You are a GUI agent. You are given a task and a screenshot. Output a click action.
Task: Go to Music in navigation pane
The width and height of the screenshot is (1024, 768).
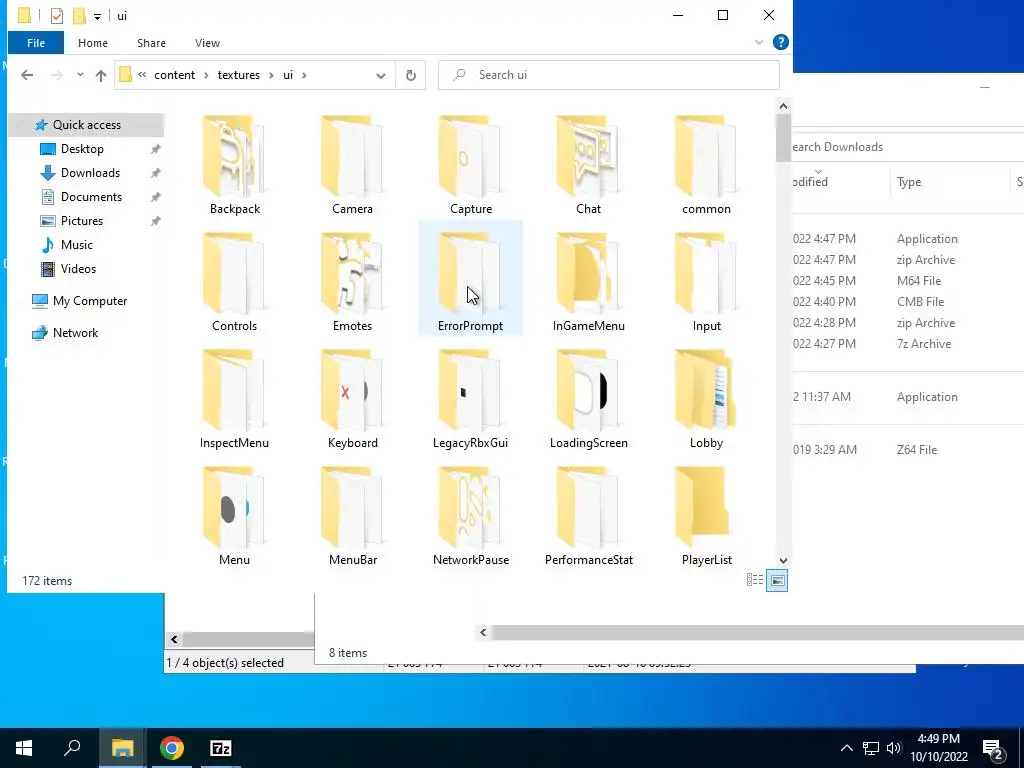(76, 245)
